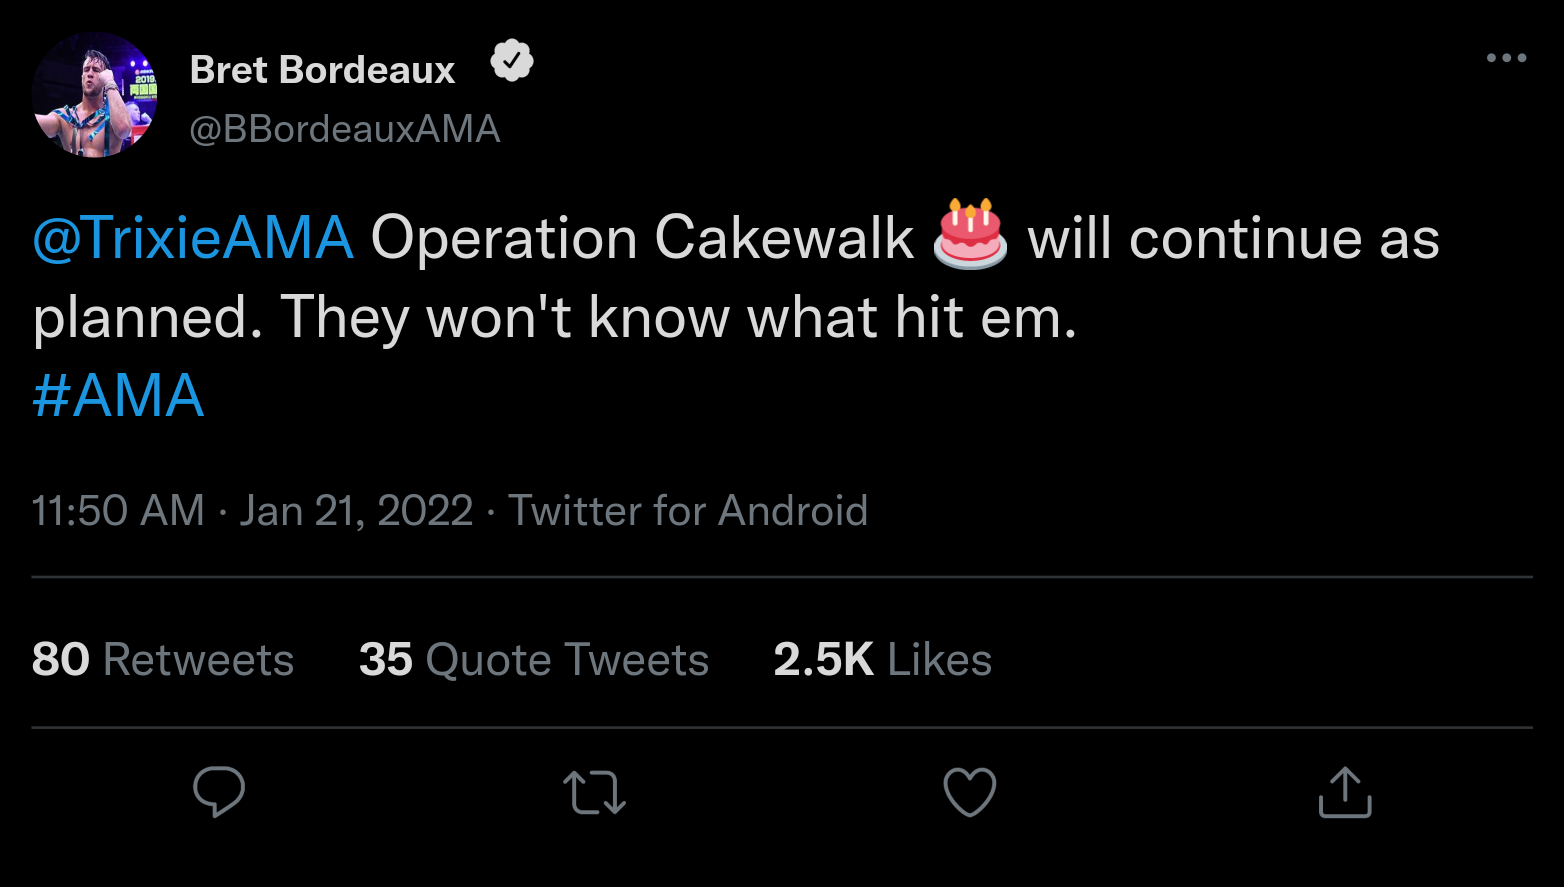The width and height of the screenshot is (1564, 887).
Task: Click the words "Operation Cakewalk" in the tweet
Action: point(642,238)
